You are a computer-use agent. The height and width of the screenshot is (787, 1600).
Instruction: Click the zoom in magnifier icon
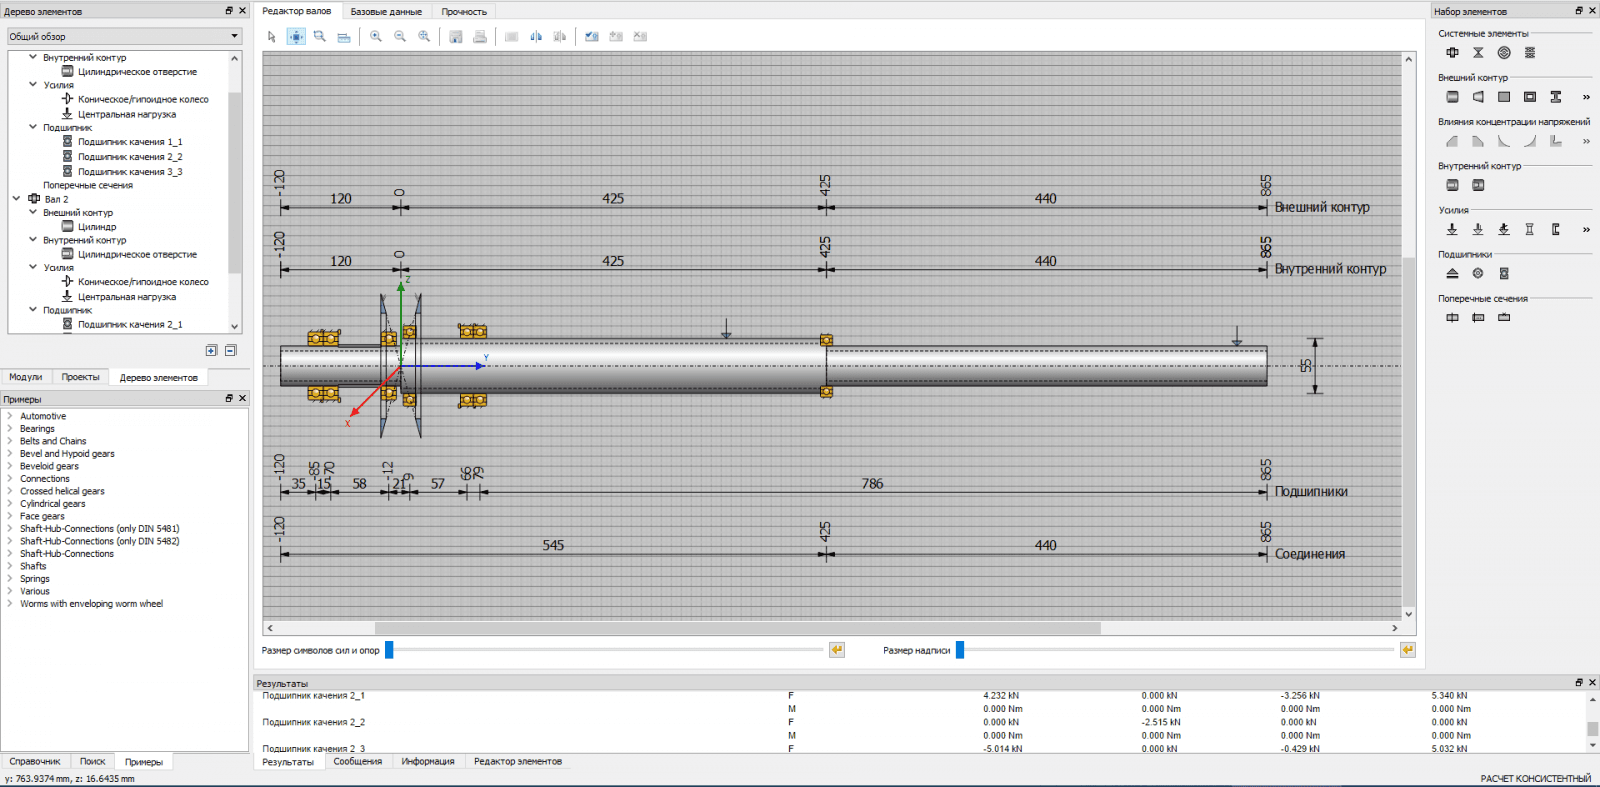click(376, 36)
